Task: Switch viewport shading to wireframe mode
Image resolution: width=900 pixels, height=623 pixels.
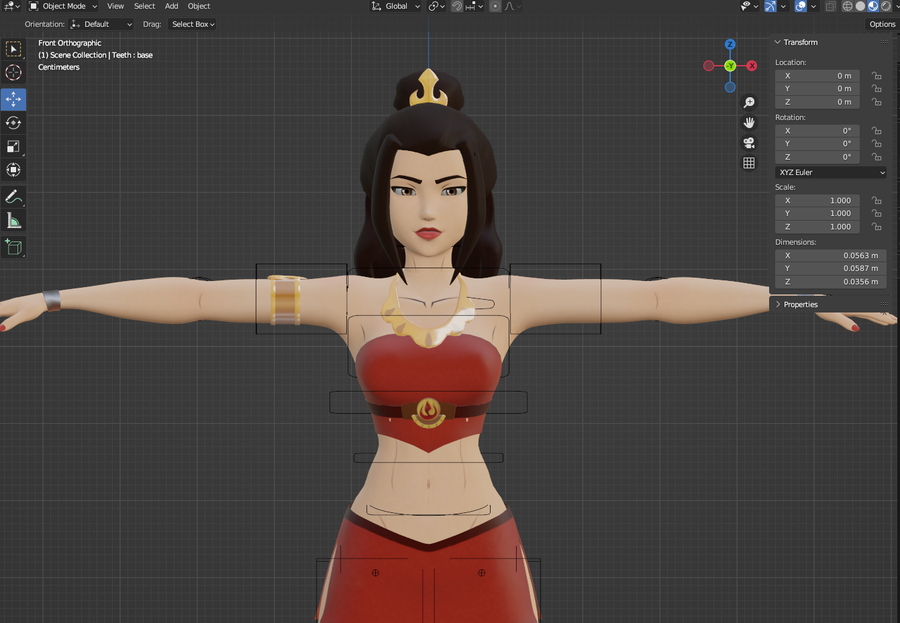Action: point(847,6)
